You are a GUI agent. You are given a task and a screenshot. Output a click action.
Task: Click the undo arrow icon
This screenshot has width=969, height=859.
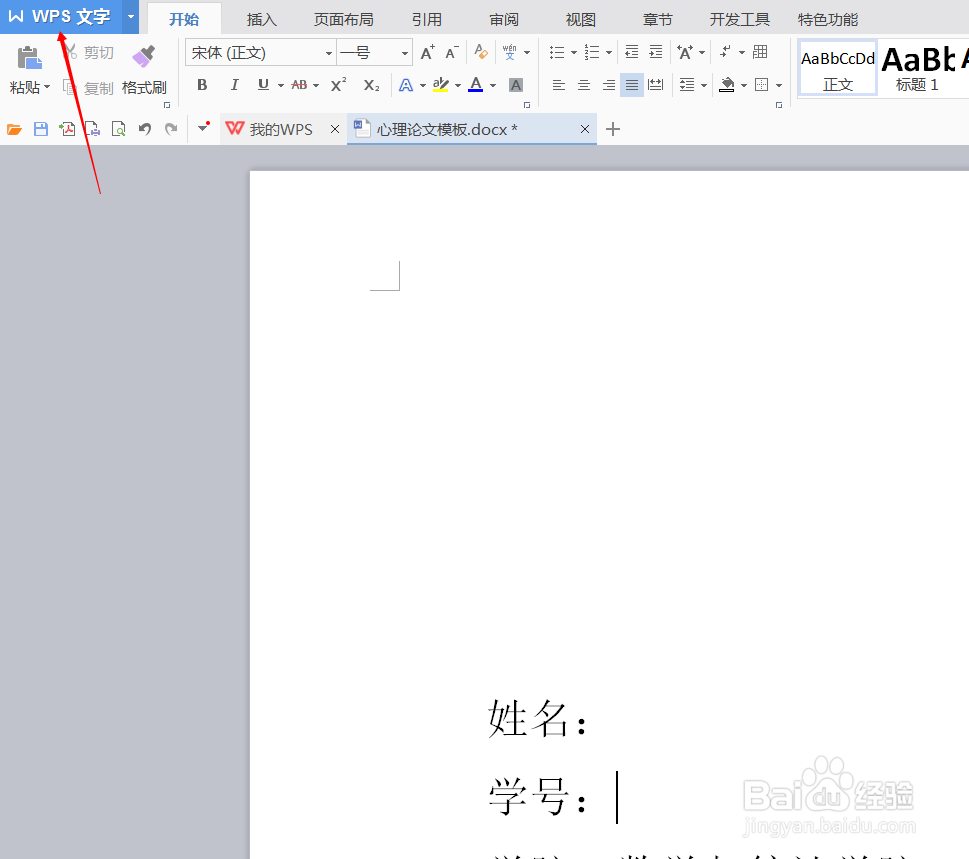coord(145,129)
